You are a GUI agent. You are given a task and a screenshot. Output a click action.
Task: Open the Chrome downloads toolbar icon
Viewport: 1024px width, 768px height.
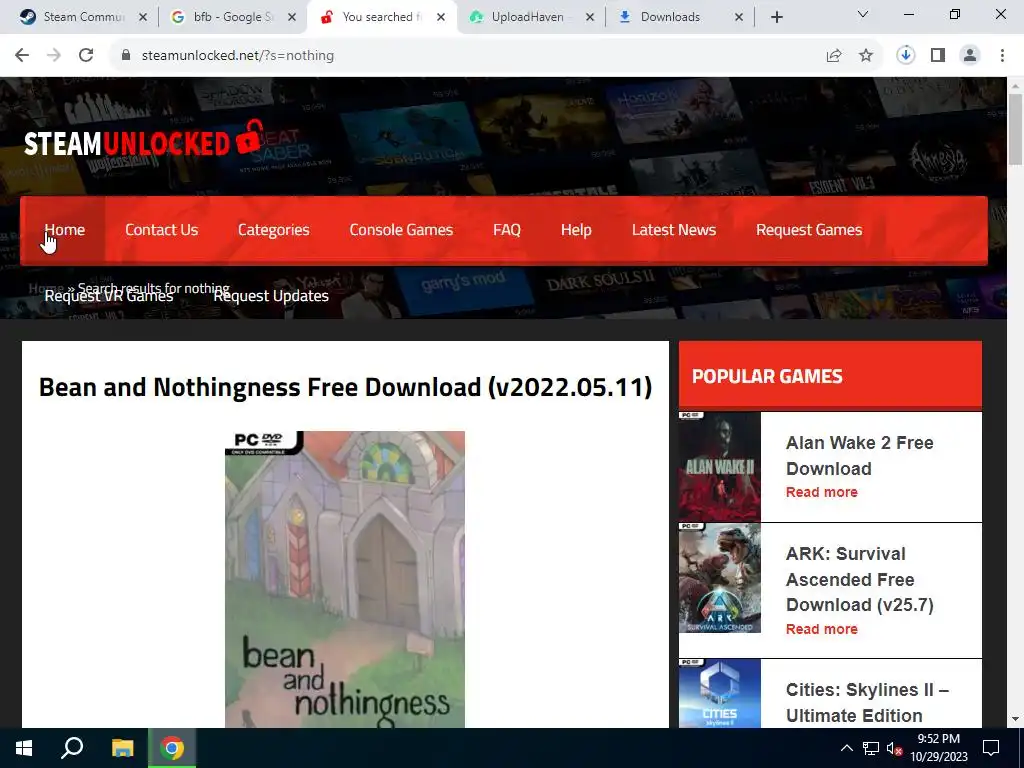pos(906,56)
